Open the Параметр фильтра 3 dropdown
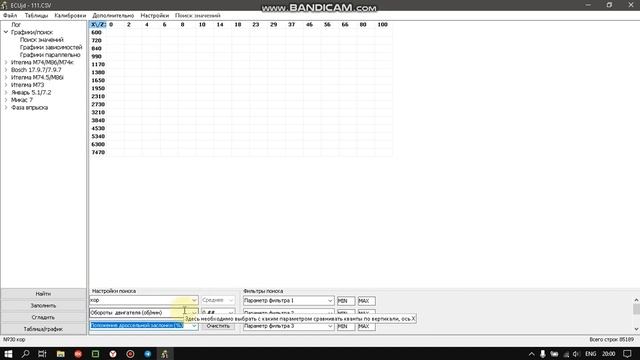 [330, 326]
